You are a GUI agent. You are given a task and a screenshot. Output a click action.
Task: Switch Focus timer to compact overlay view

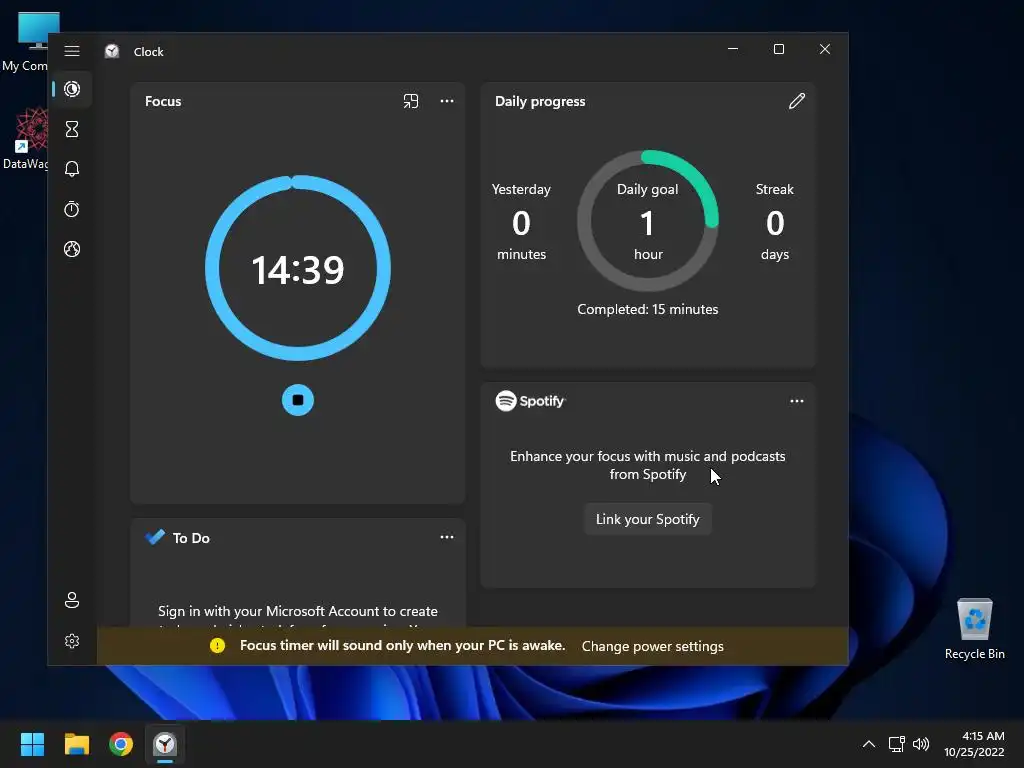[x=411, y=101]
